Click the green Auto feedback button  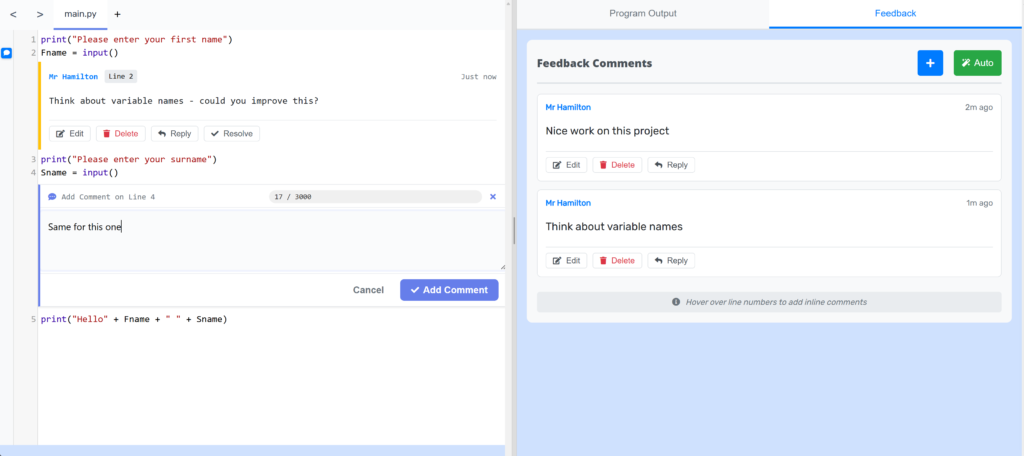pos(977,63)
